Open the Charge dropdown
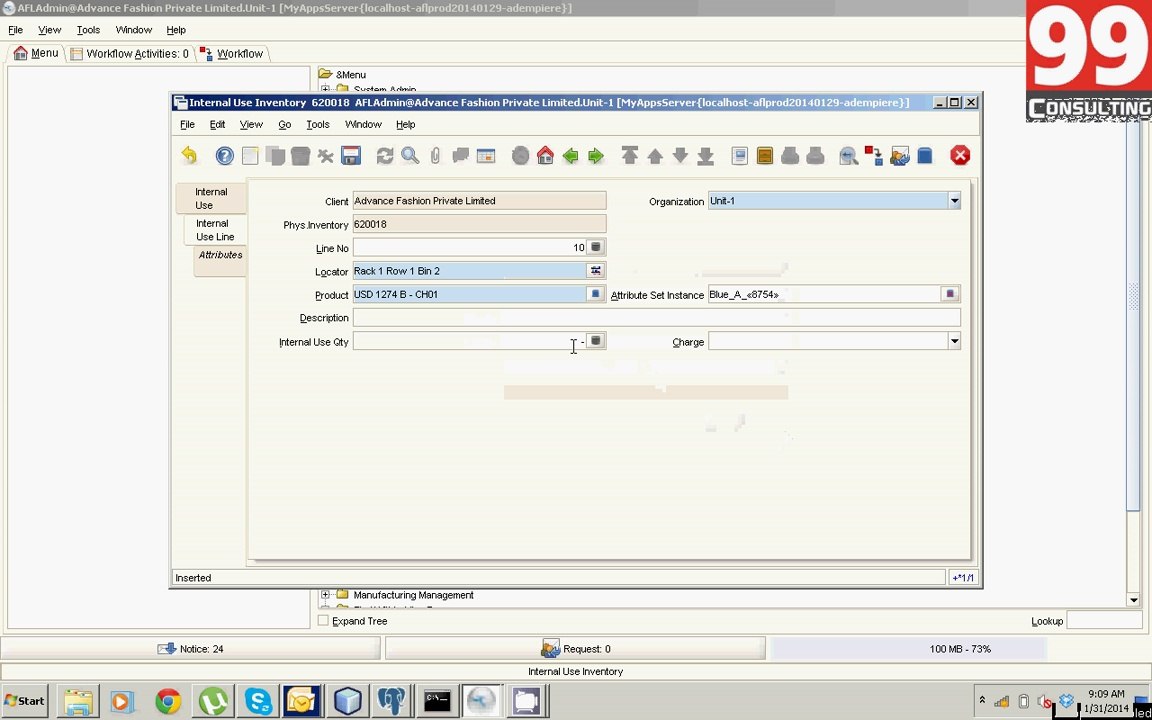This screenshot has width=1152, height=720. [954, 341]
